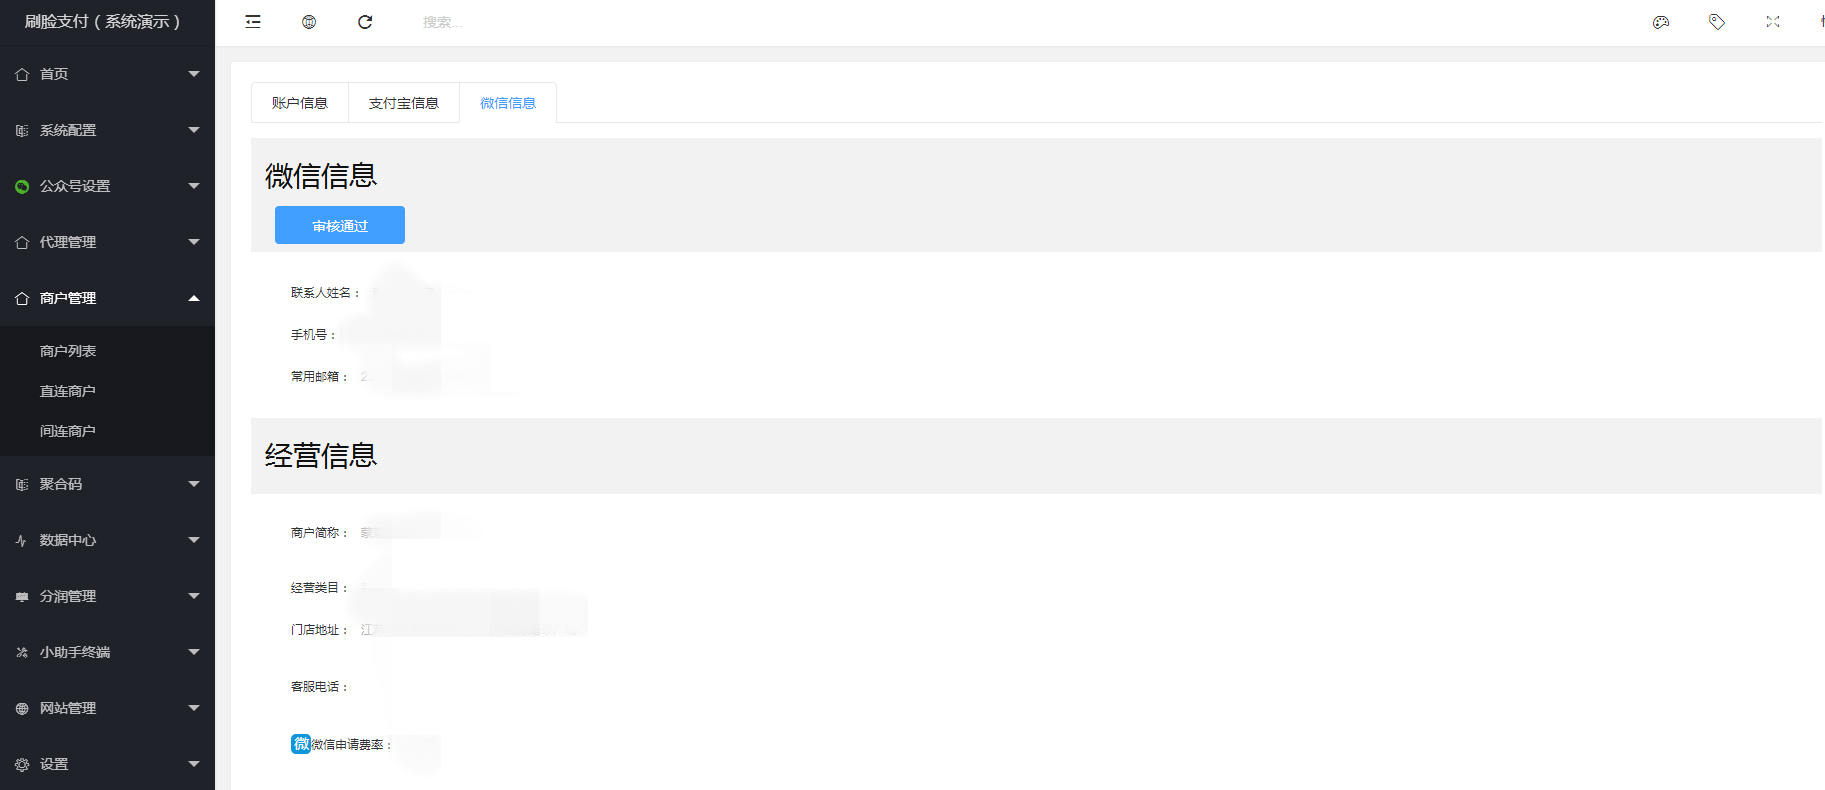Image resolution: width=1825 pixels, height=790 pixels.
Task: Click the 公众号设置 green WeChat icon
Action: [x=22, y=187]
